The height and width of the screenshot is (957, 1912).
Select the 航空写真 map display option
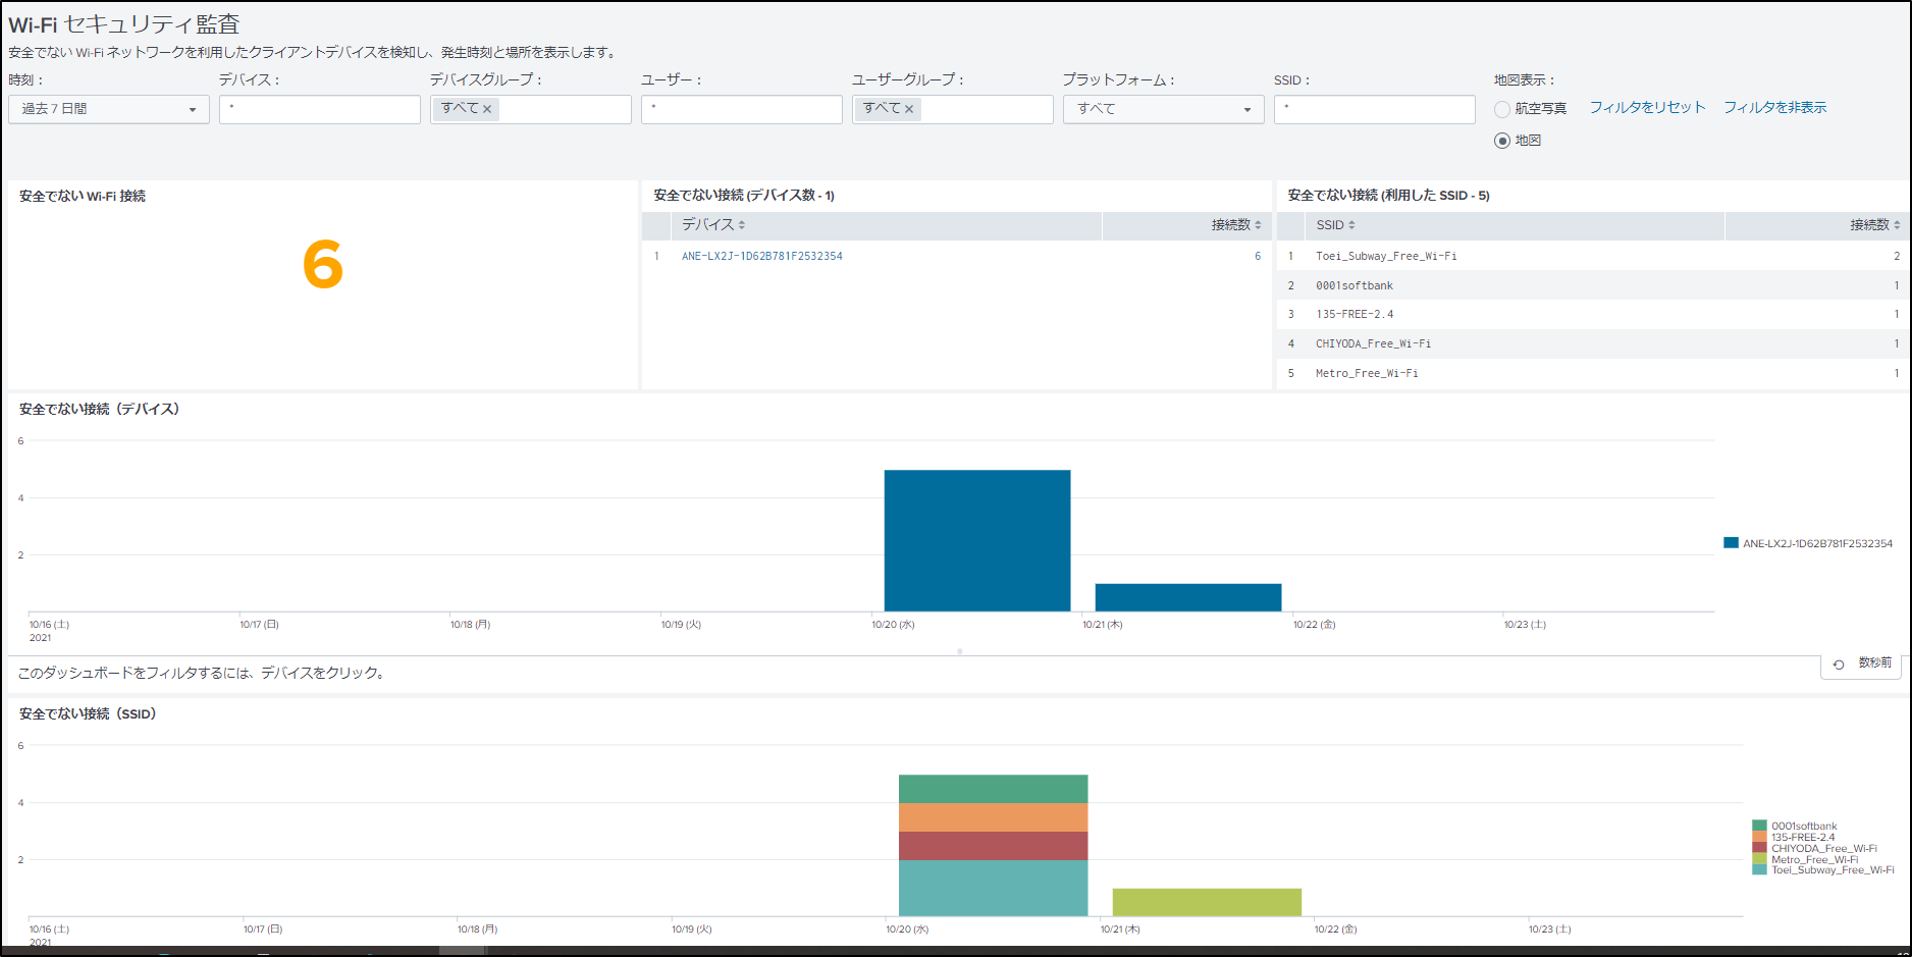tap(1502, 109)
